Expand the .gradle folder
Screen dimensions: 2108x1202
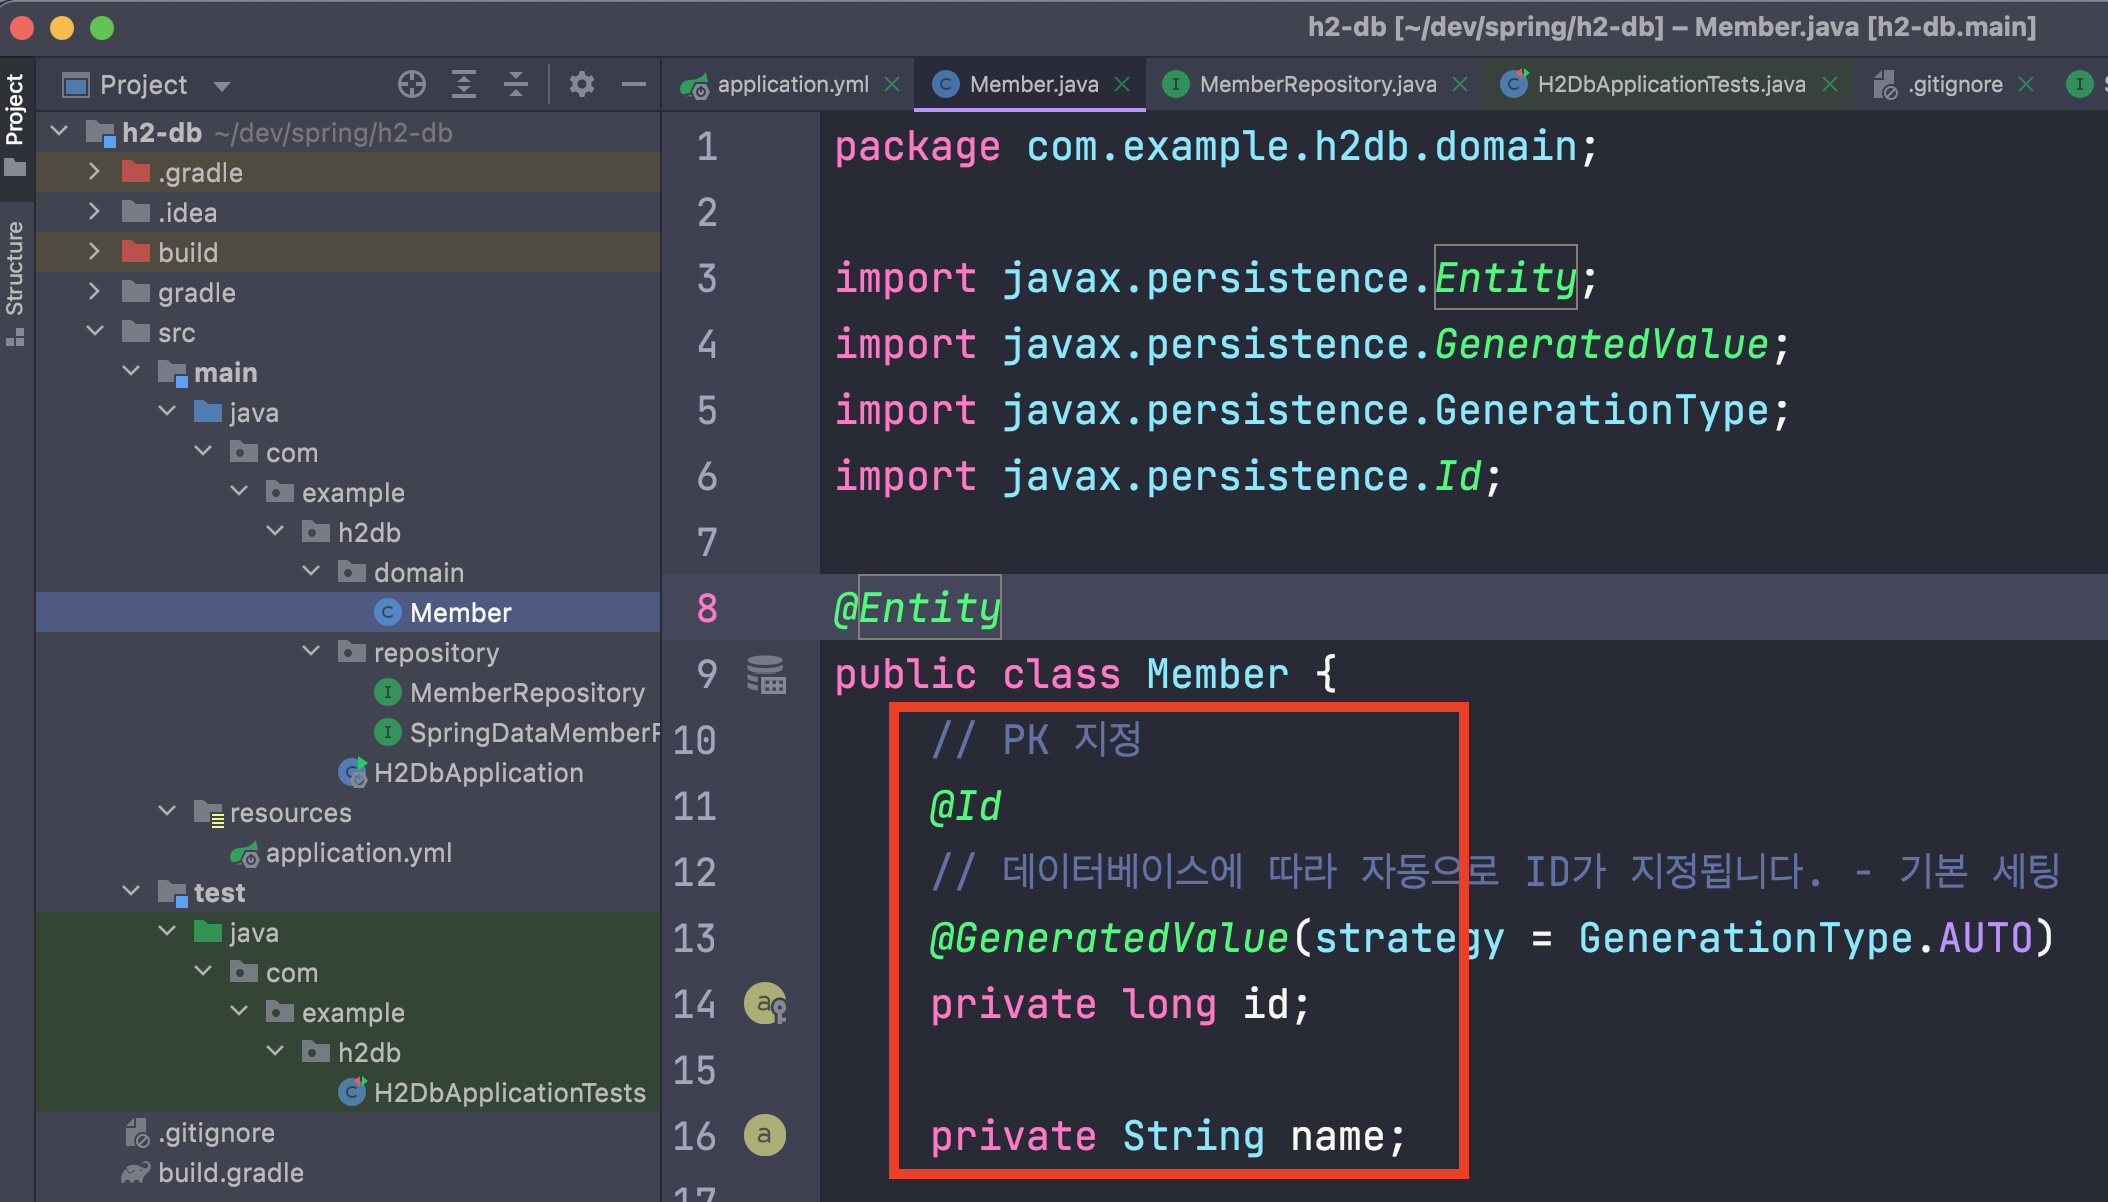94,171
